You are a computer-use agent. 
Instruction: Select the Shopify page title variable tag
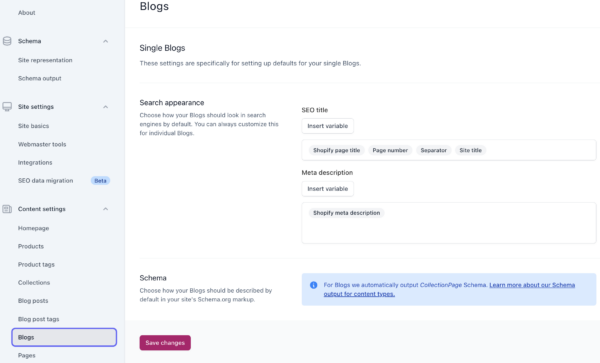coord(336,150)
